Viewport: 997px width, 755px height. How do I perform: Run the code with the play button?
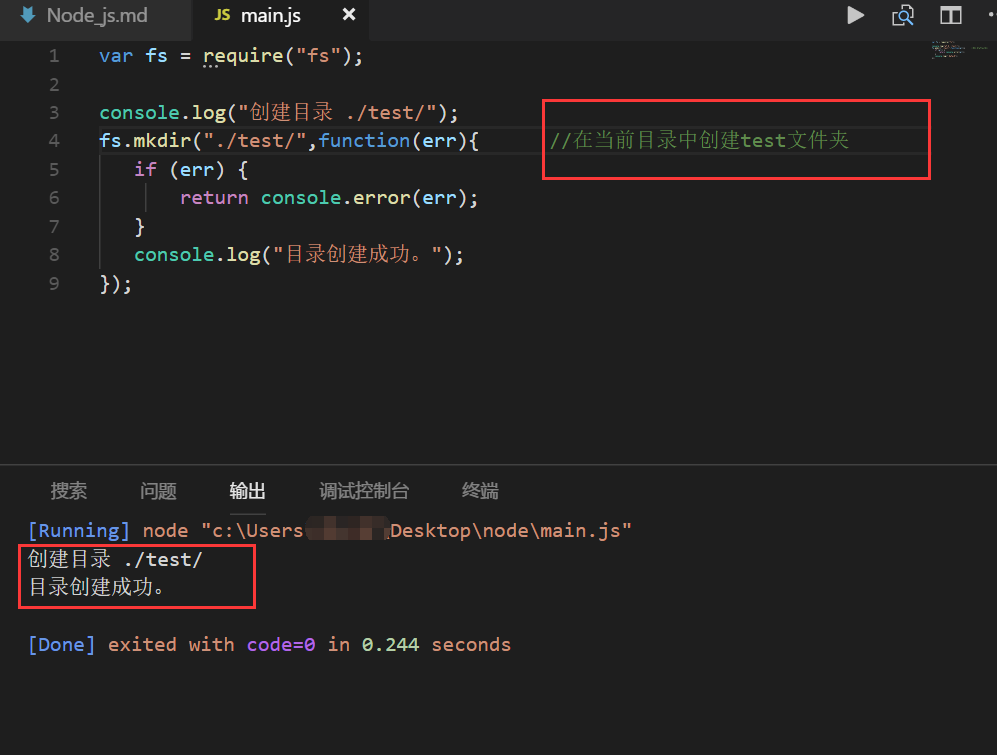[x=855, y=15]
